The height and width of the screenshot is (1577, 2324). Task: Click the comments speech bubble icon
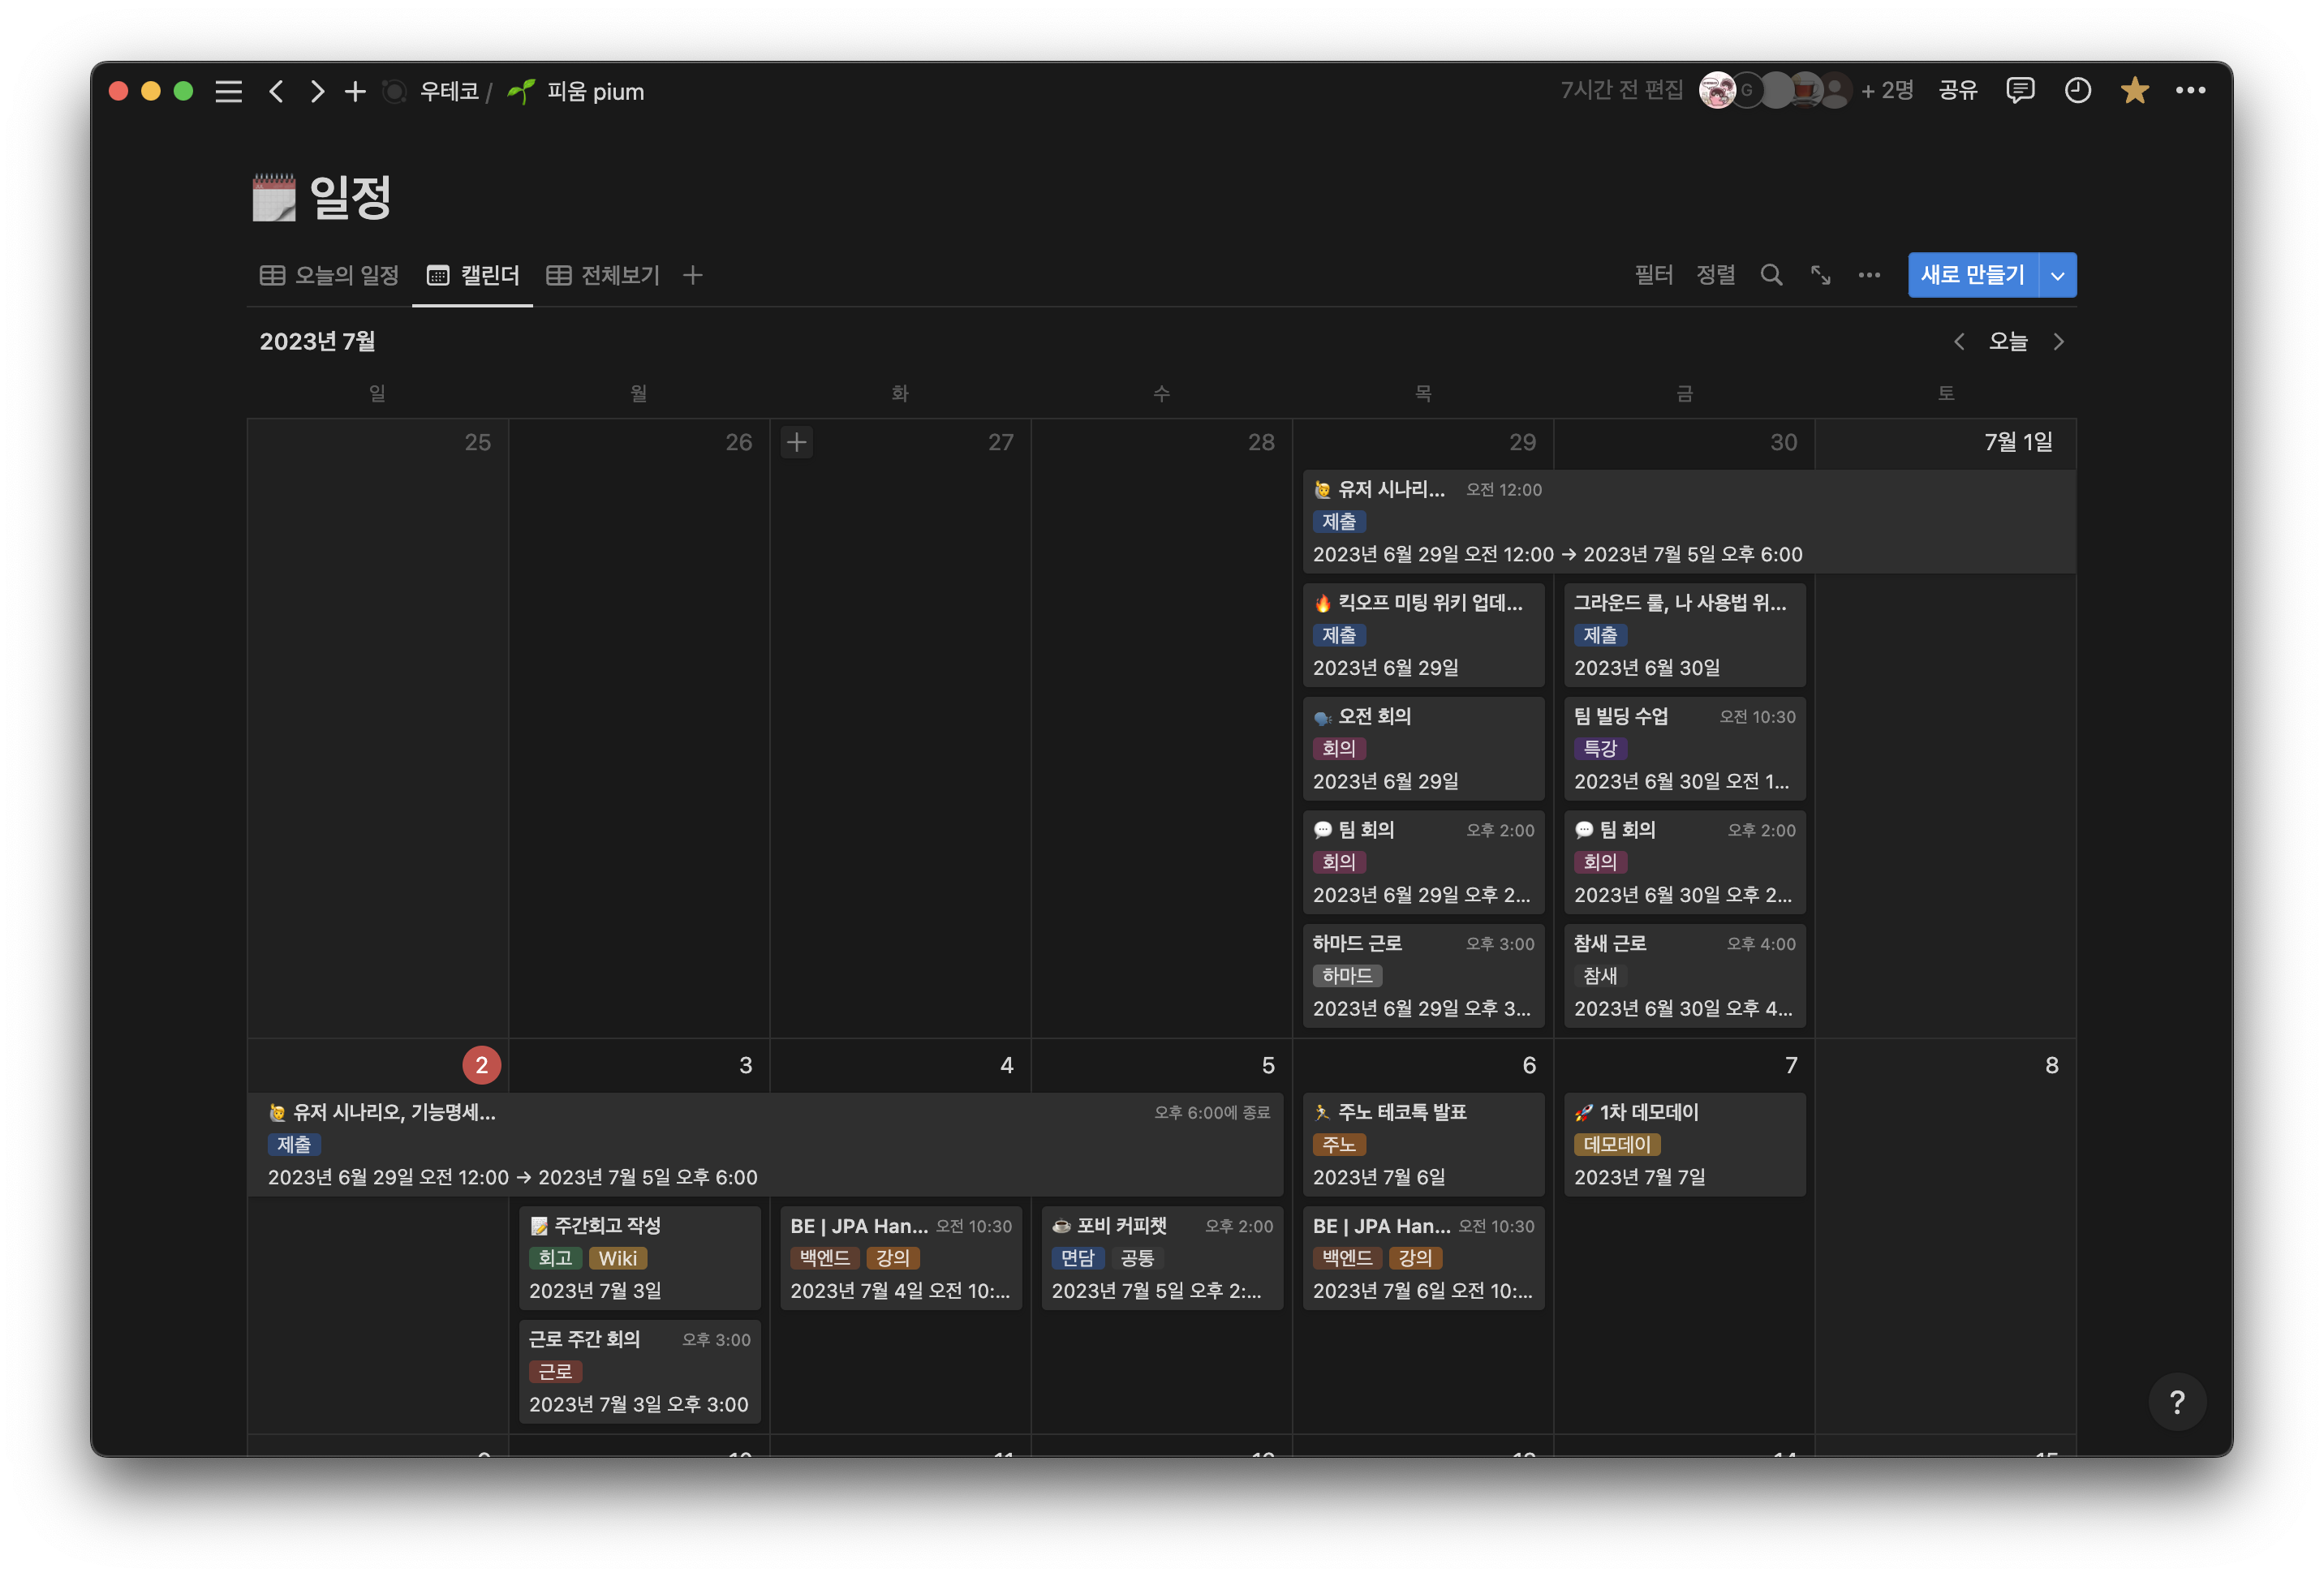coord(2019,91)
